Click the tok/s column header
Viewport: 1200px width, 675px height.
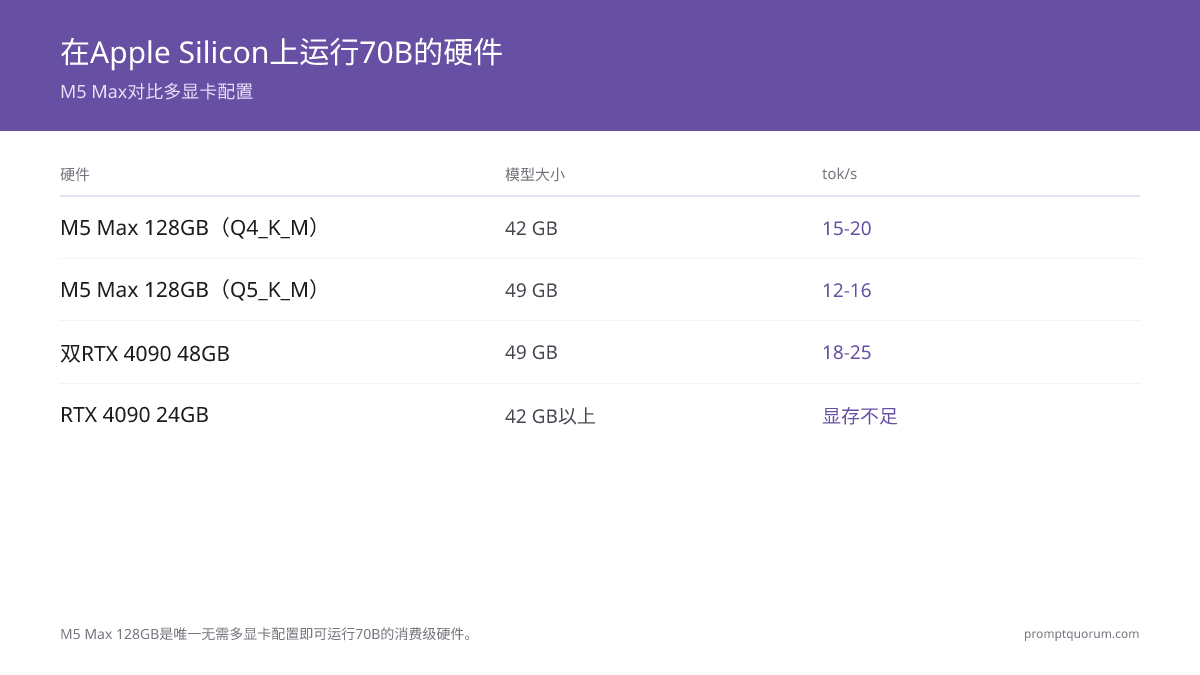pyautogui.click(x=839, y=174)
